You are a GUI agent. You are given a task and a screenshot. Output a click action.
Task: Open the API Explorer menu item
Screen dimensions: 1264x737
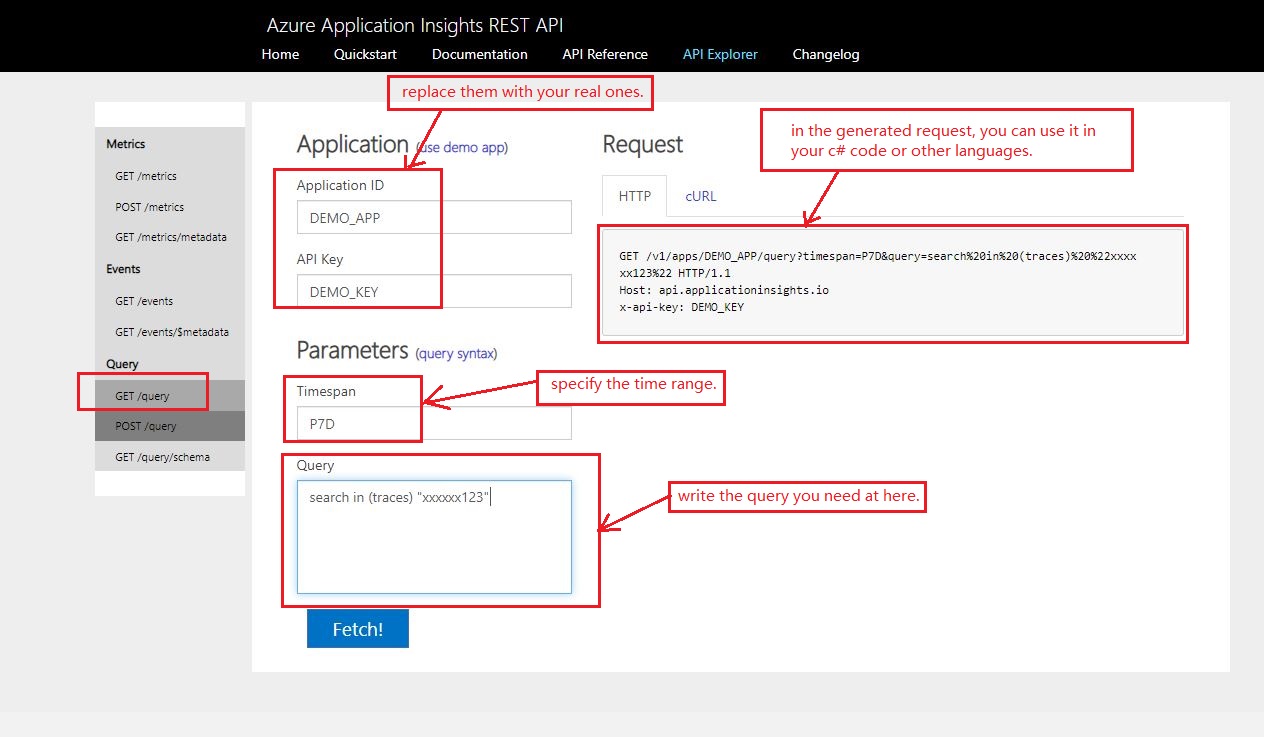pyautogui.click(x=720, y=54)
